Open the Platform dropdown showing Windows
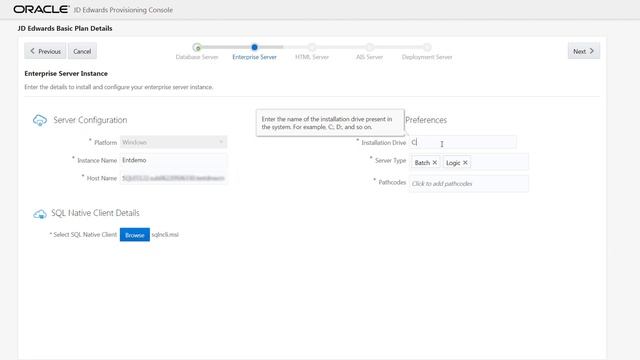Viewport: 640px width, 360px height. point(173,142)
